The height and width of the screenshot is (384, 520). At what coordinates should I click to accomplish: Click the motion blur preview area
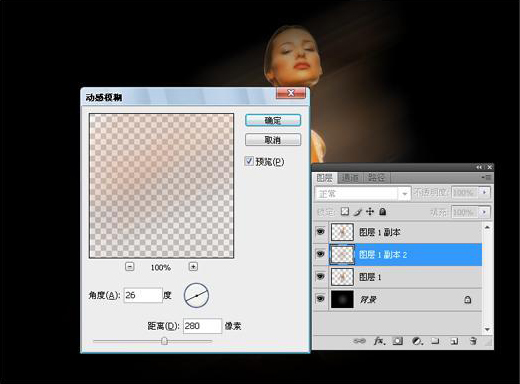tap(161, 186)
